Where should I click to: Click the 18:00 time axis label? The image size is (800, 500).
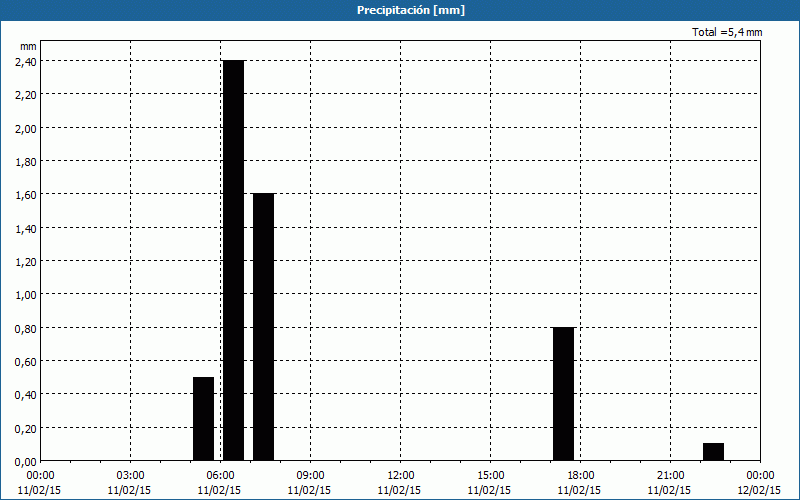click(x=581, y=476)
